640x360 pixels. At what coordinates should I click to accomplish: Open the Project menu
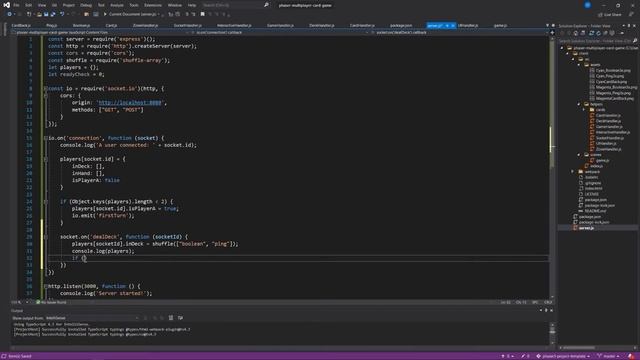coord(69,5)
